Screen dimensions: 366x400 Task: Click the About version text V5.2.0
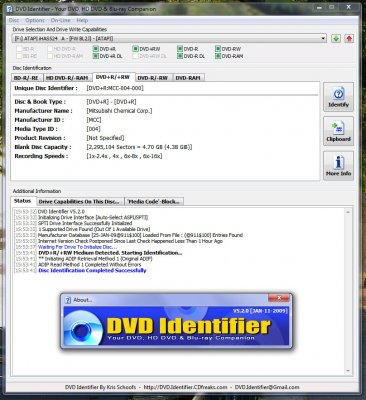(x=260, y=311)
